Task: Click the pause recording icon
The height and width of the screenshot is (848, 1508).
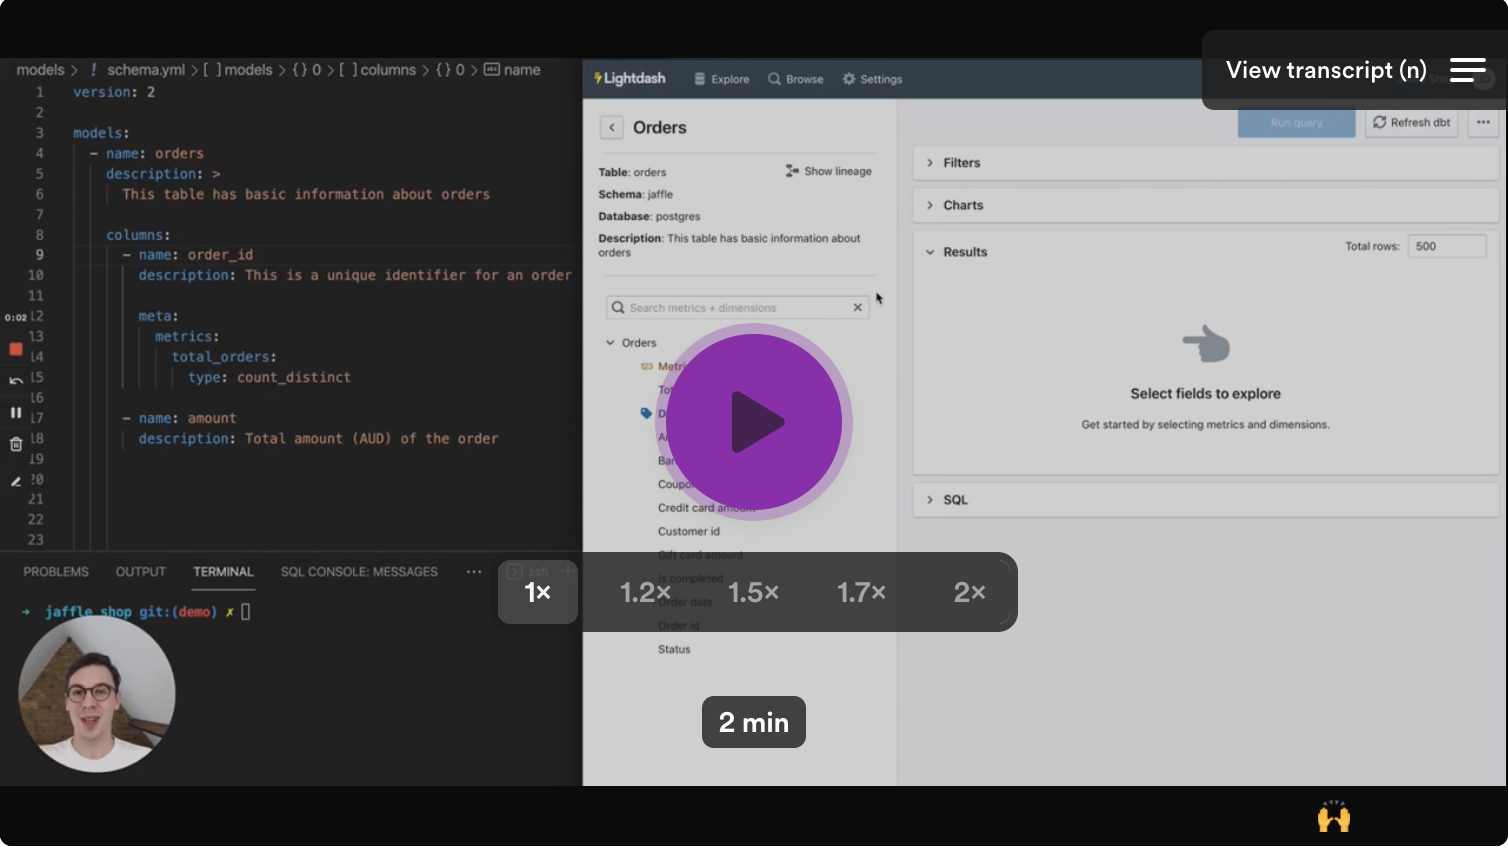Action: (x=16, y=412)
